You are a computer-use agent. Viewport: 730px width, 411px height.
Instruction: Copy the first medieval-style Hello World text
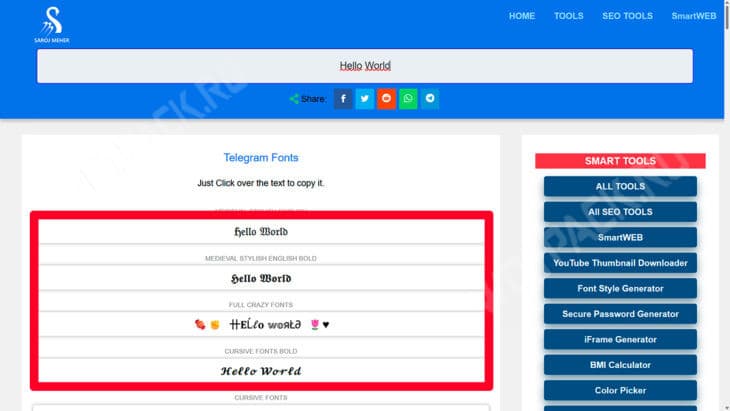click(x=261, y=232)
